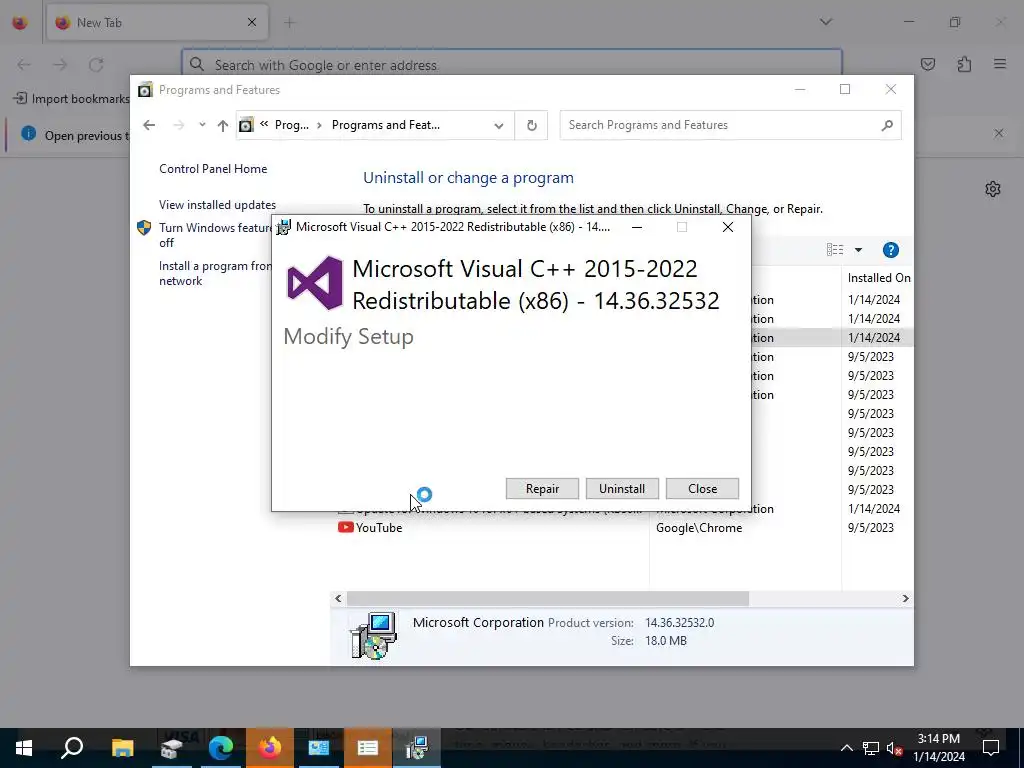Click the Programs and Features title icon
Image resolution: width=1024 pixels, height=768 pixels.
pos(145,89)
